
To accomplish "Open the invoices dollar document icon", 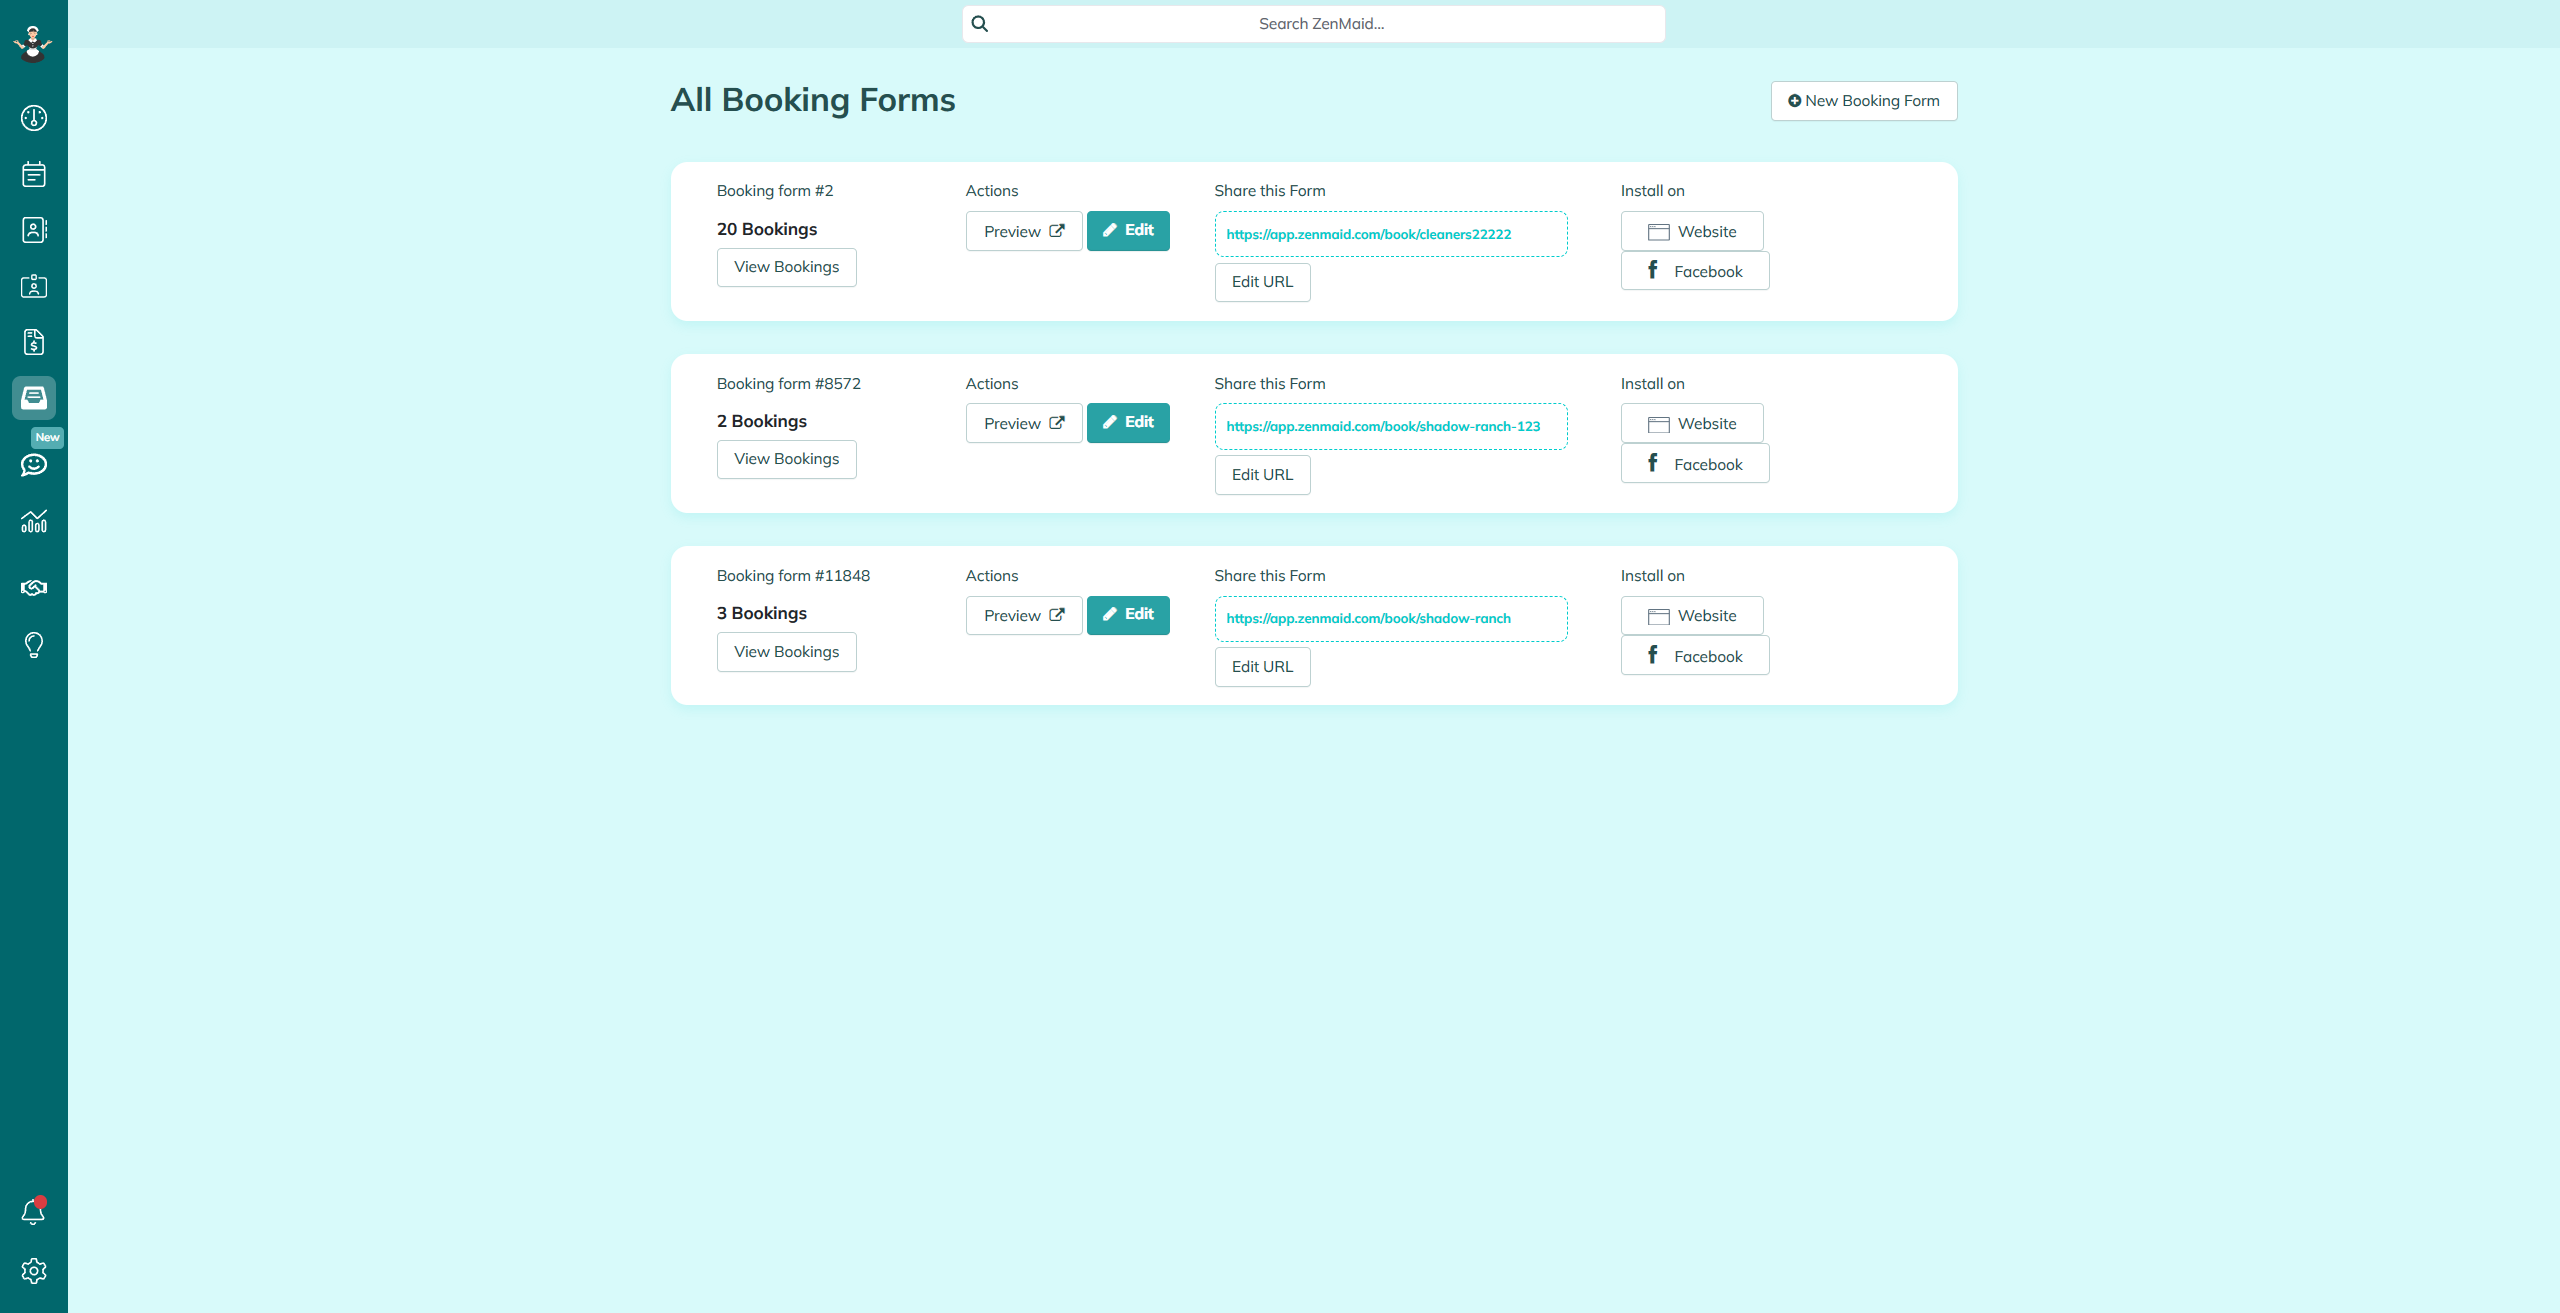I will point(34,342).
